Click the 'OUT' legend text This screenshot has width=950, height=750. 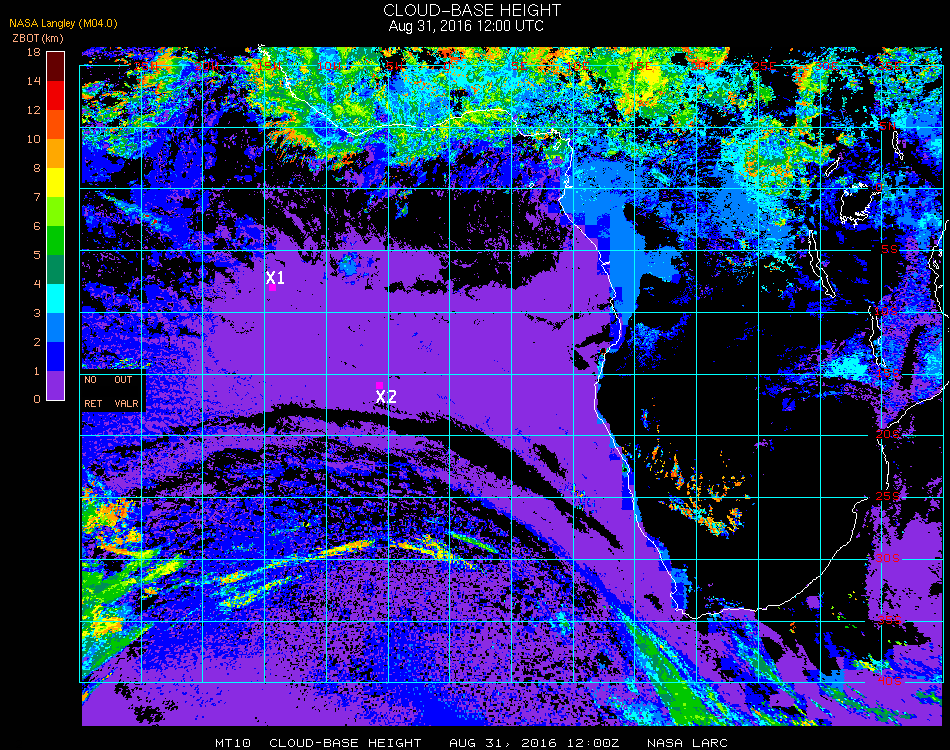click(x=123, y=380)
